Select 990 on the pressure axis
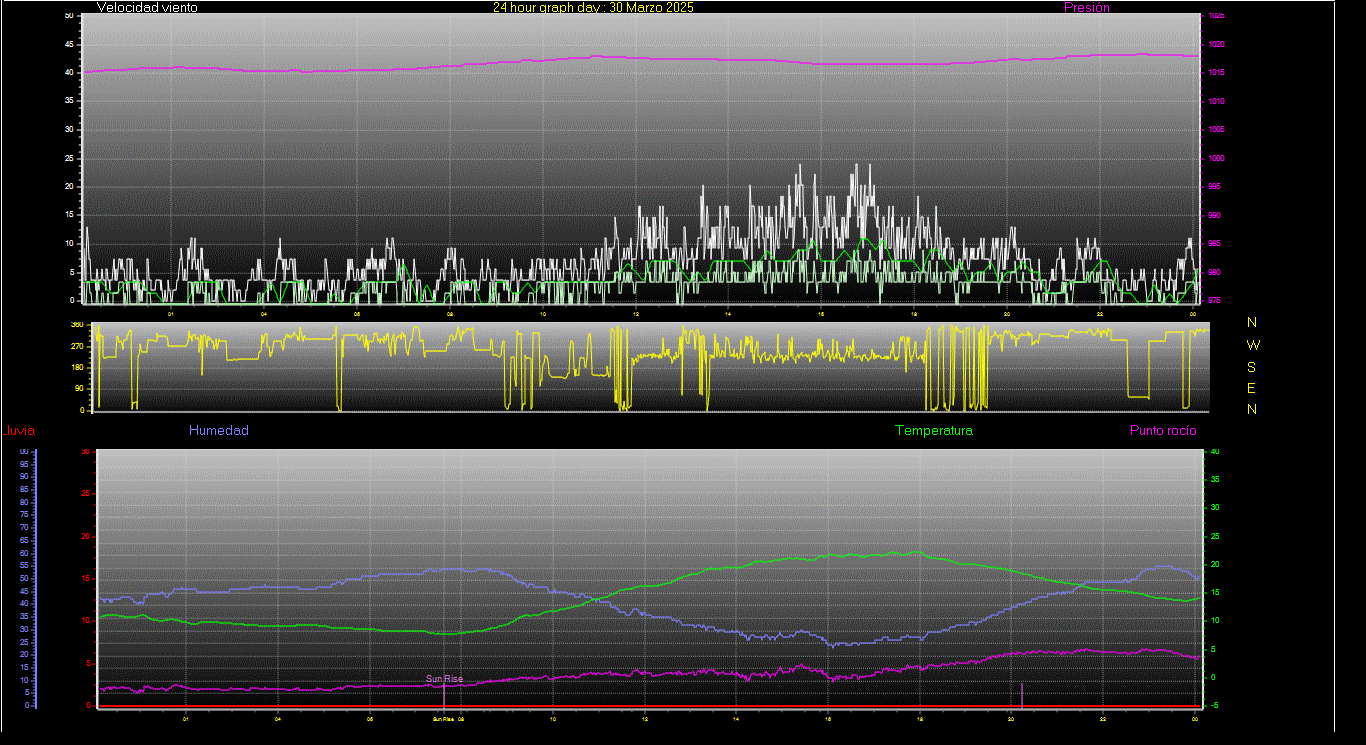Image resolution: width=1366 pixels, height=745 pixels. coord(1216,215)
